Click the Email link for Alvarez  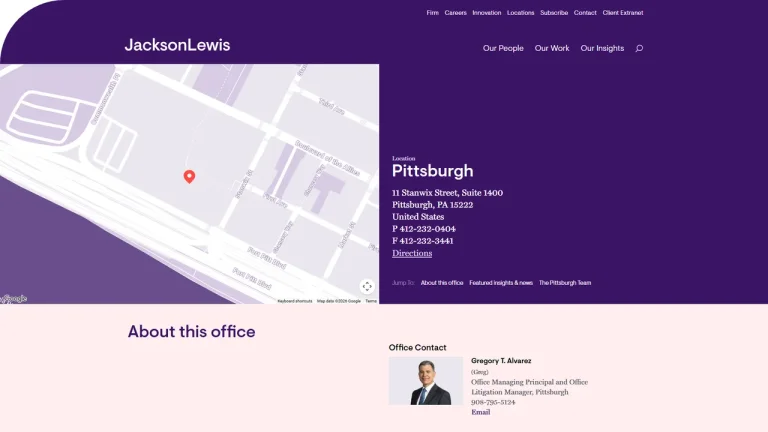pos(480,412)
